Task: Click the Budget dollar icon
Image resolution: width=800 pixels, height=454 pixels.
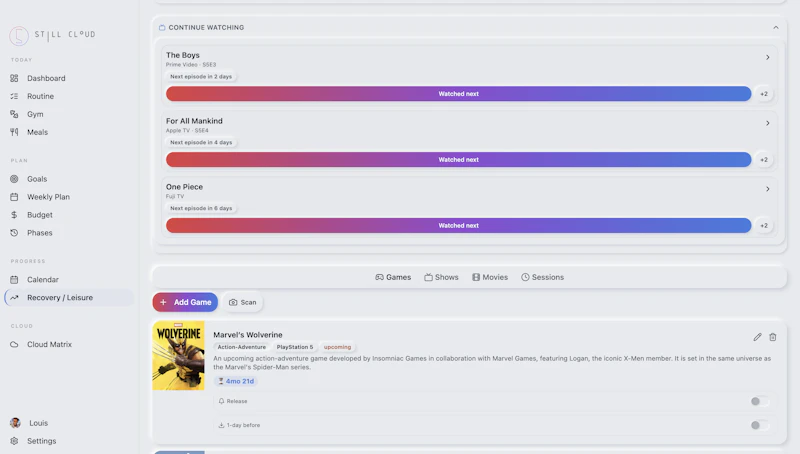Action: tap(14, 215)
